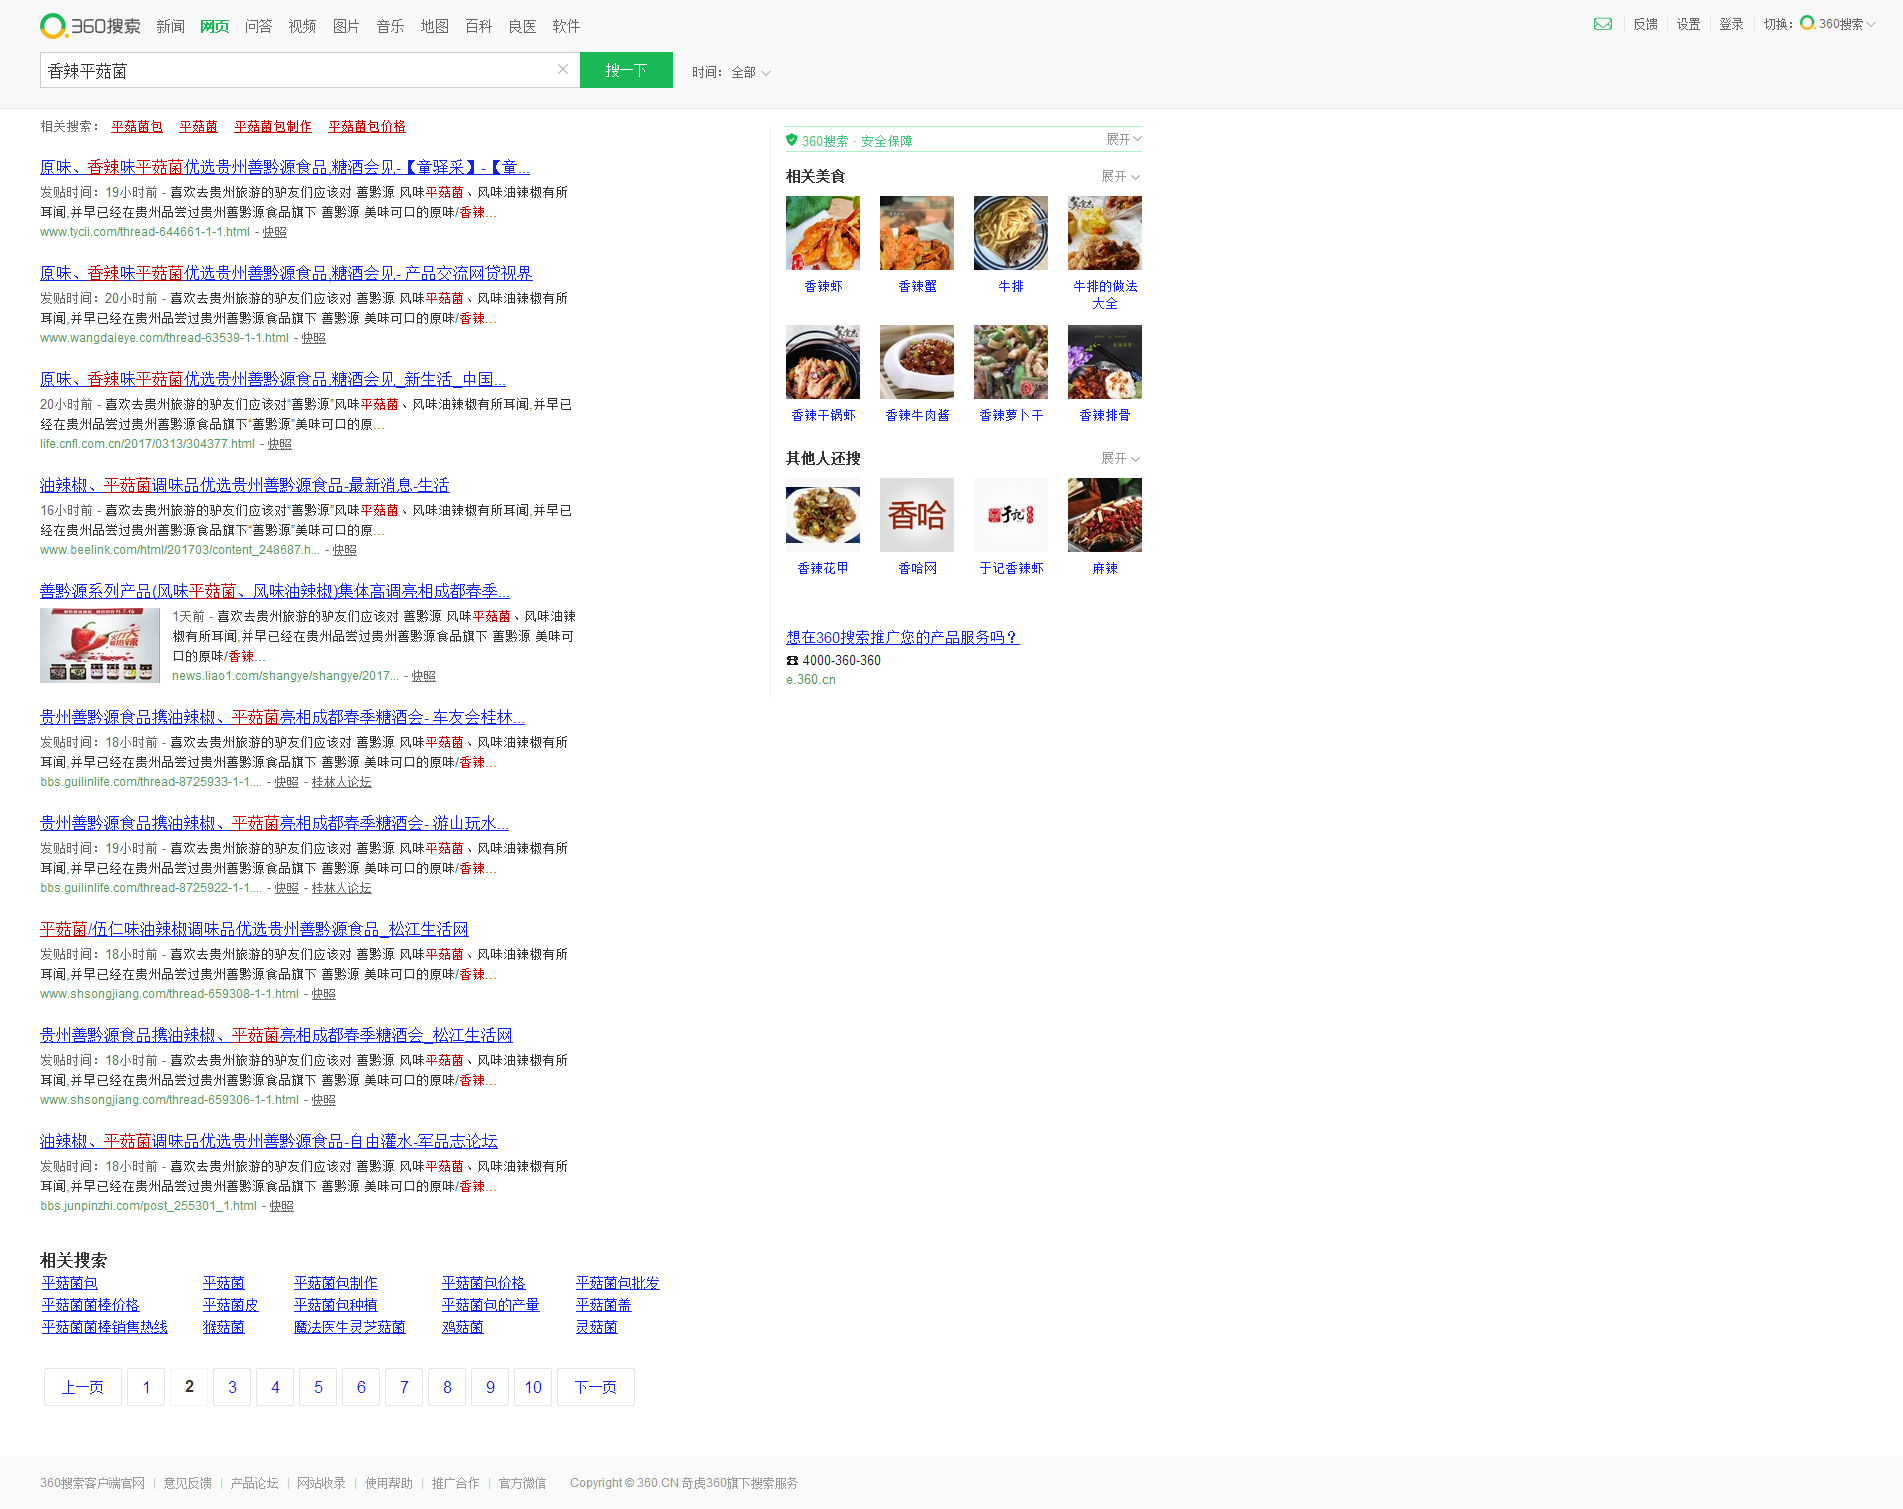Open the 香辣干锅虾 thumbnail
The height and width of the screenshot is (1509, 1903).
[x=823, y=362]
